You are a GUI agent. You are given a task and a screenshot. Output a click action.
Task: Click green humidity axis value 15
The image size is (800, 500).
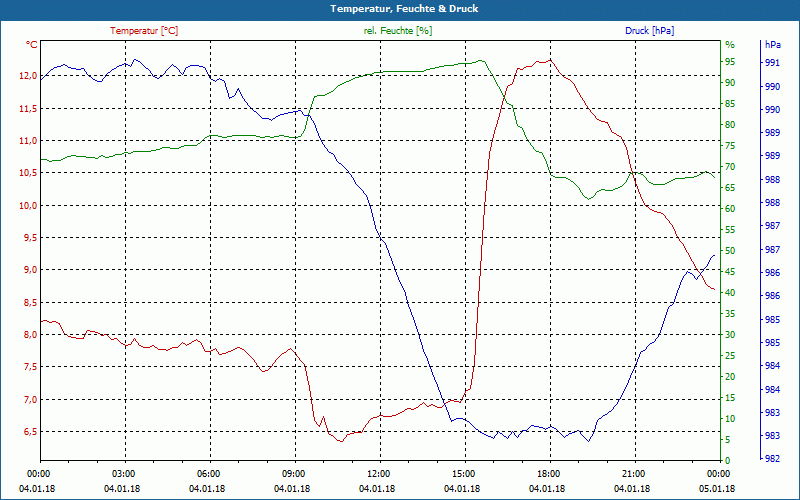tap(730, 398)
